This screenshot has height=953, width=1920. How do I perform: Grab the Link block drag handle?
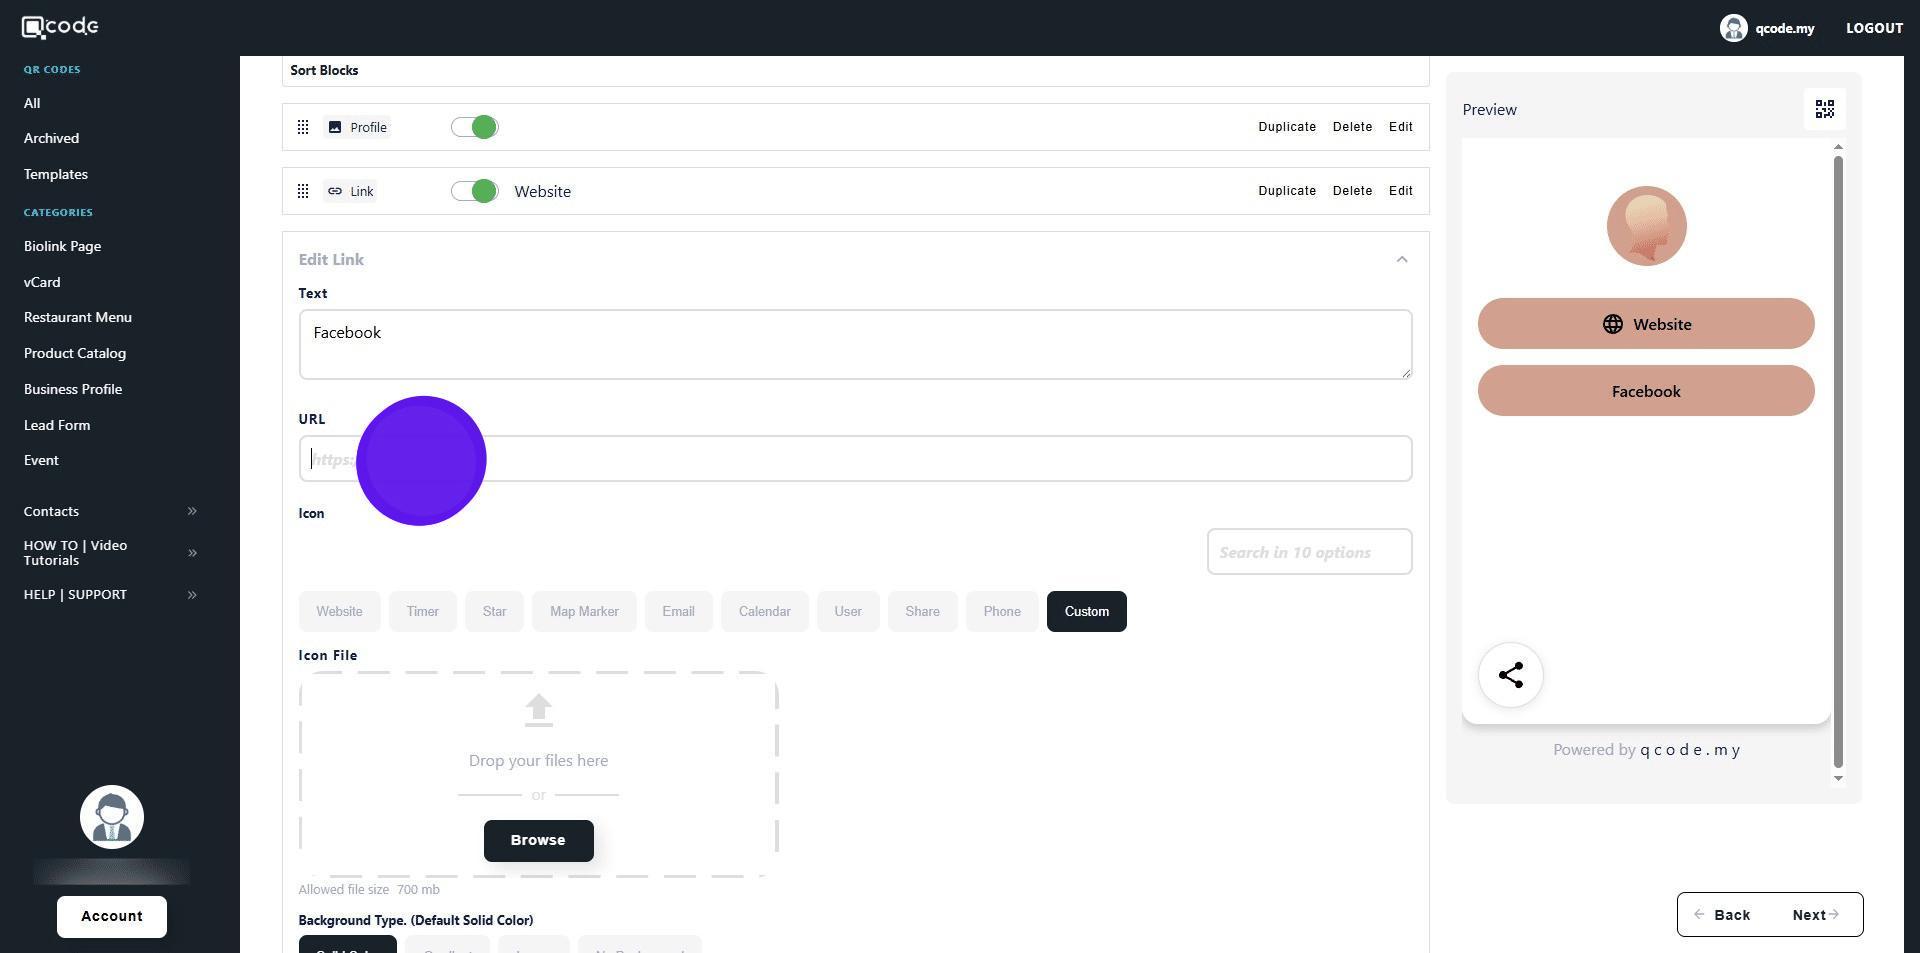[303, 191]
